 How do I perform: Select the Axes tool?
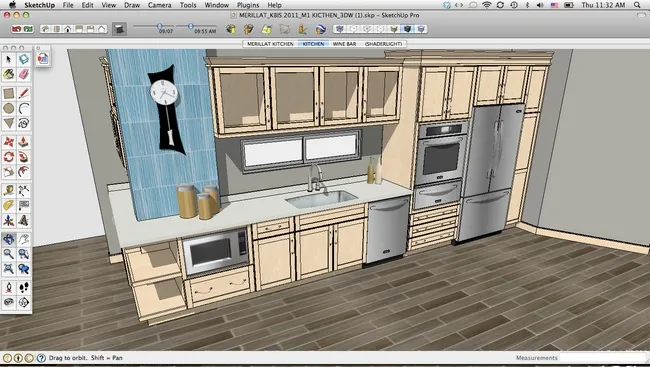tap(9, 221)
